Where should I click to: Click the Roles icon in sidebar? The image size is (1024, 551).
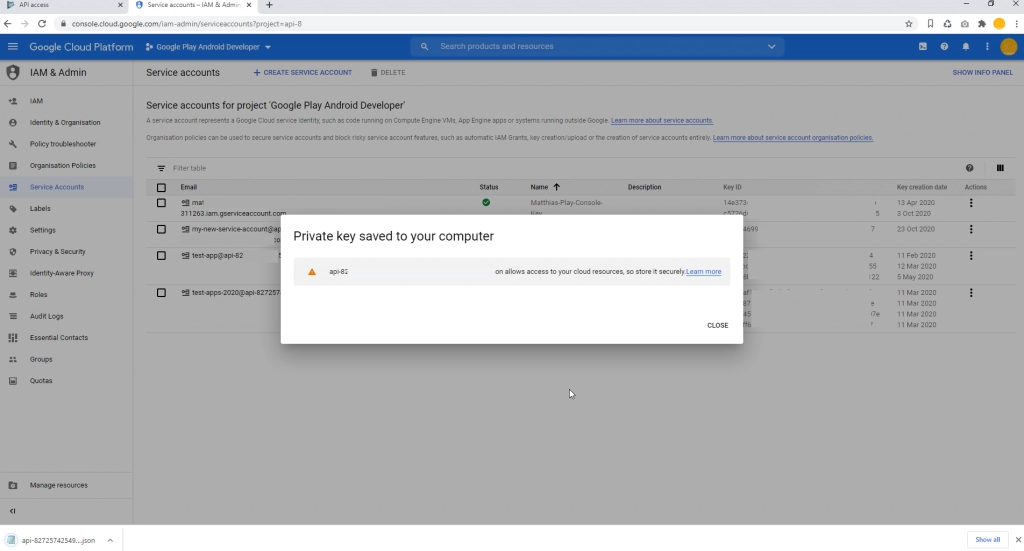[12, 295]
